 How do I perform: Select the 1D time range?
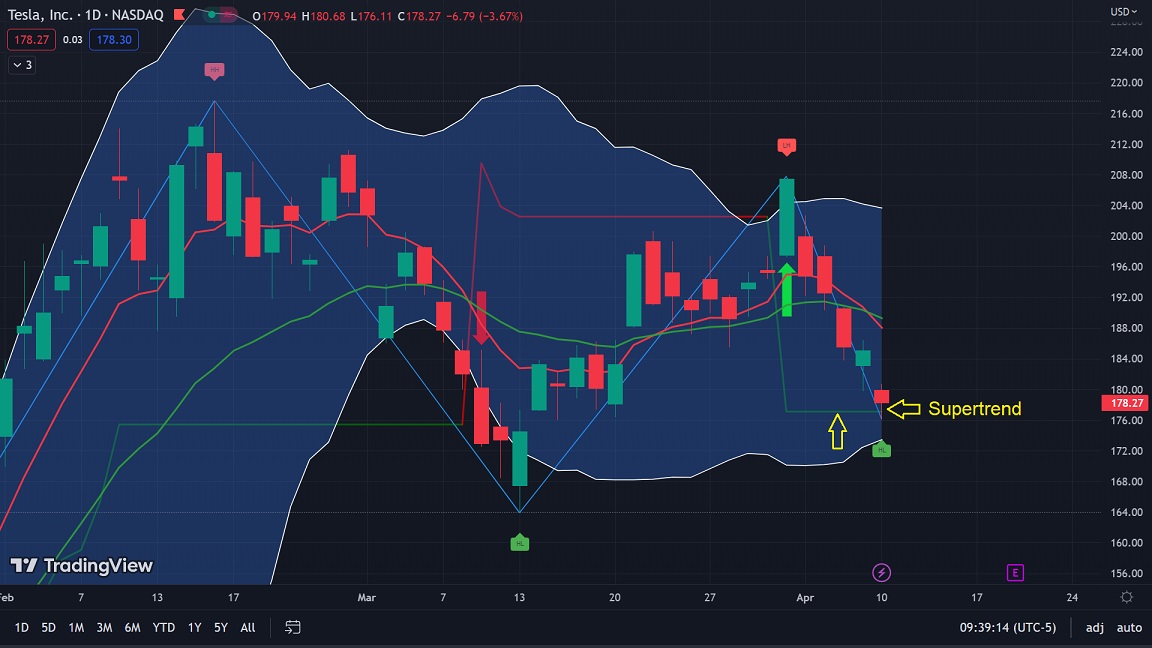tap(21, 627)
